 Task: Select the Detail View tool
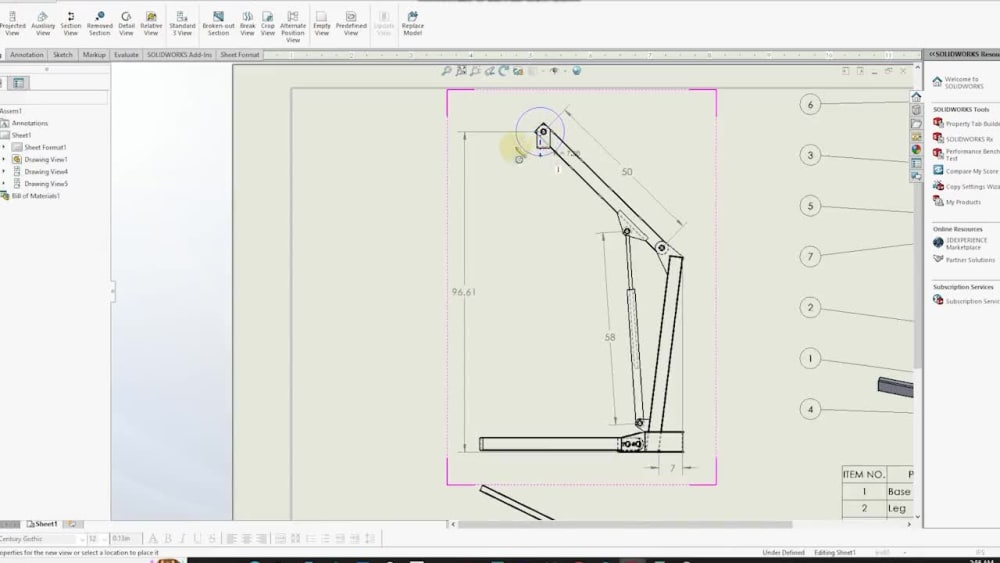(x=126, y=24)
